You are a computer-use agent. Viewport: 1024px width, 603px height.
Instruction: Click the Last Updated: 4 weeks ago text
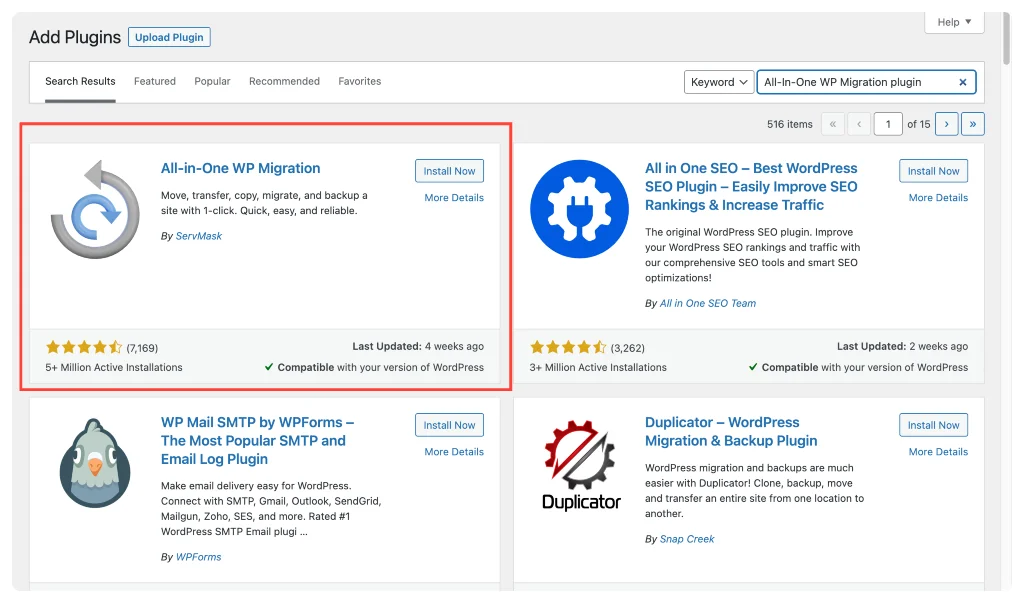click(418, 347)
